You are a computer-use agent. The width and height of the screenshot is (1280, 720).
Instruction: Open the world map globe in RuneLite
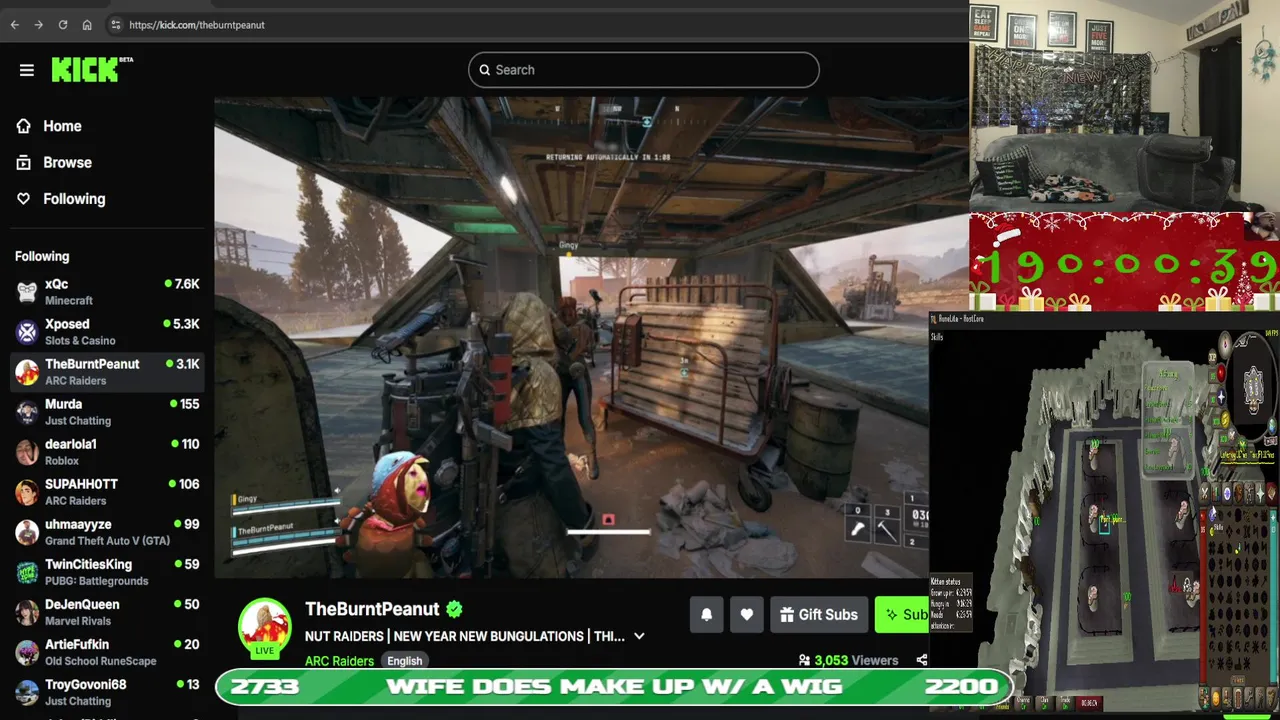coord(1272,426)
